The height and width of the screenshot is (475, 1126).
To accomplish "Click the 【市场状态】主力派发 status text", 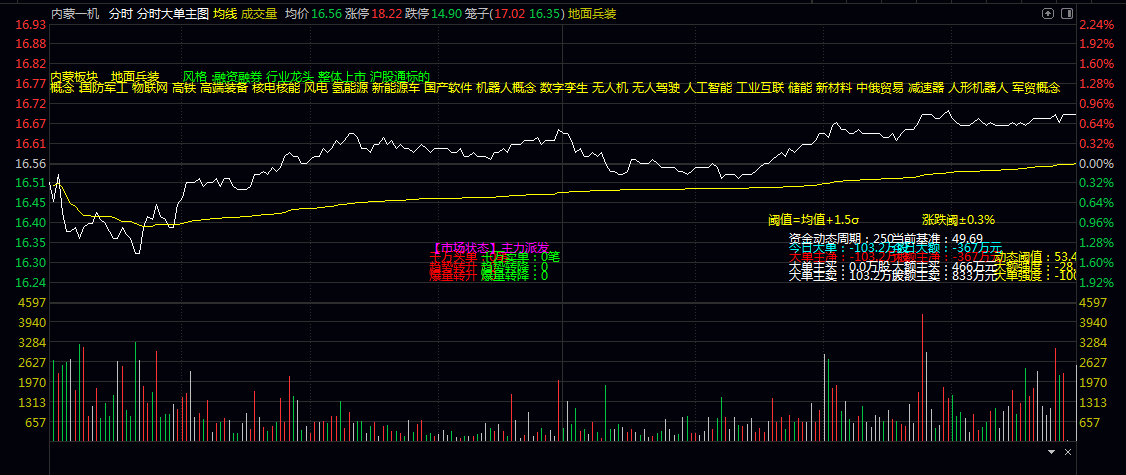I will tap(491, 247).
